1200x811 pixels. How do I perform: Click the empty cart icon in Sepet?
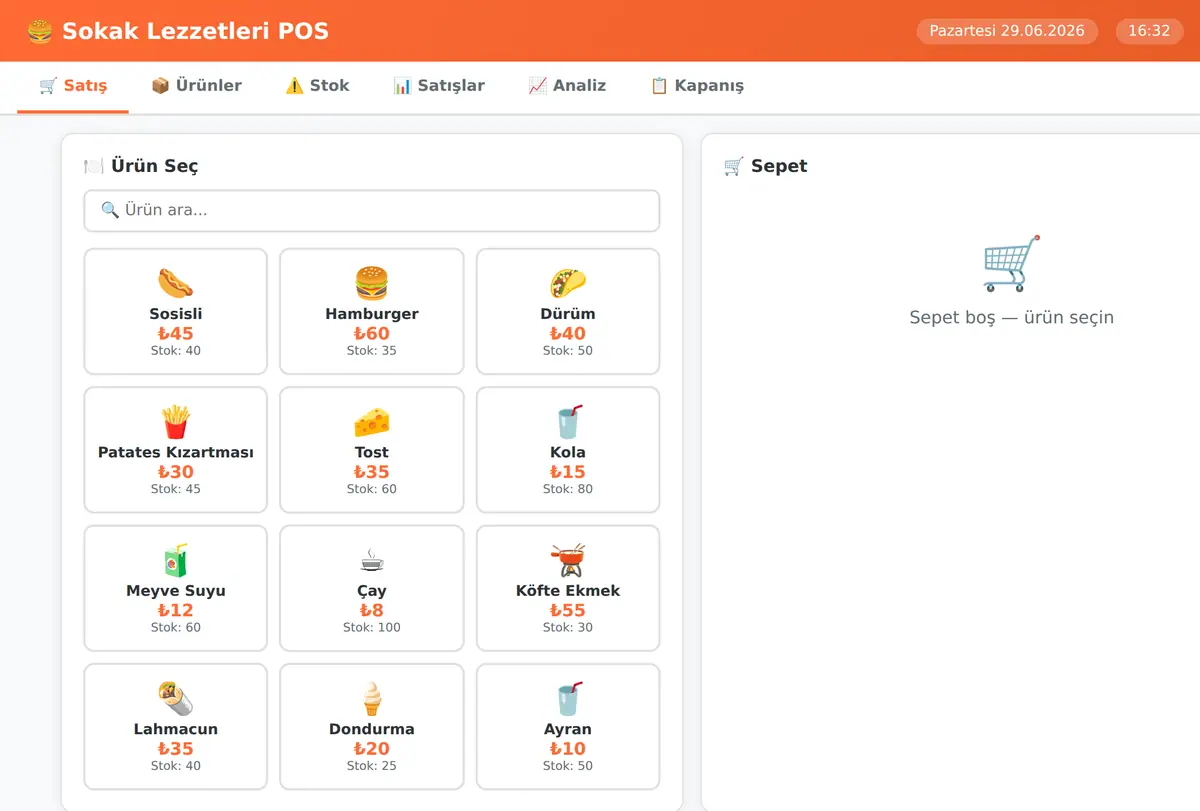[1011, 264]
